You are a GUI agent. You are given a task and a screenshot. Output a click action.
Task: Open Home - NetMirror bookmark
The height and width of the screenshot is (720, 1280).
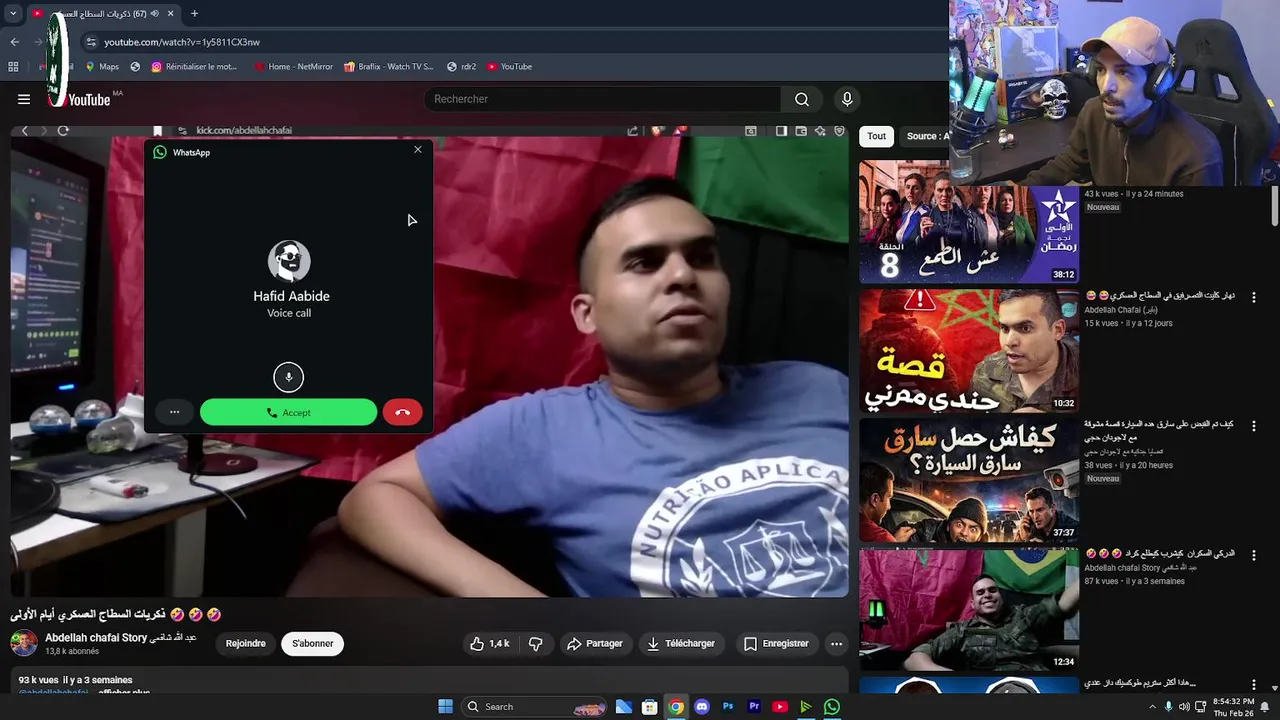coord(293,67)
